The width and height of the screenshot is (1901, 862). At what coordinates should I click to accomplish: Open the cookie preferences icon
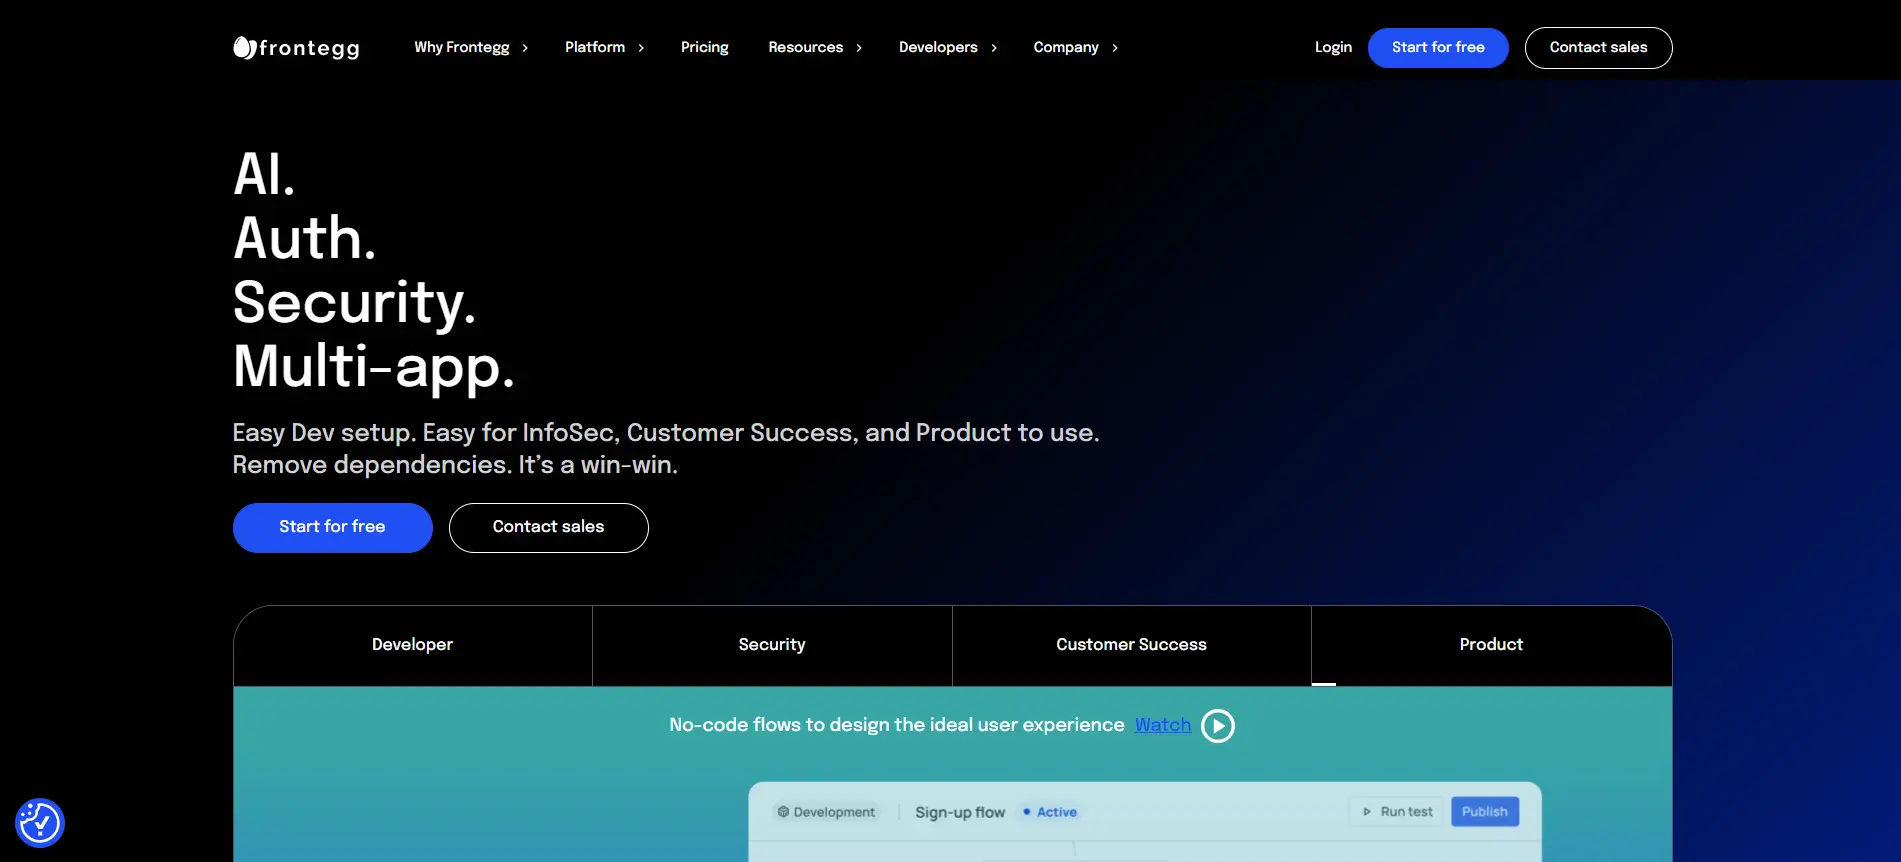tap(40, 823)
